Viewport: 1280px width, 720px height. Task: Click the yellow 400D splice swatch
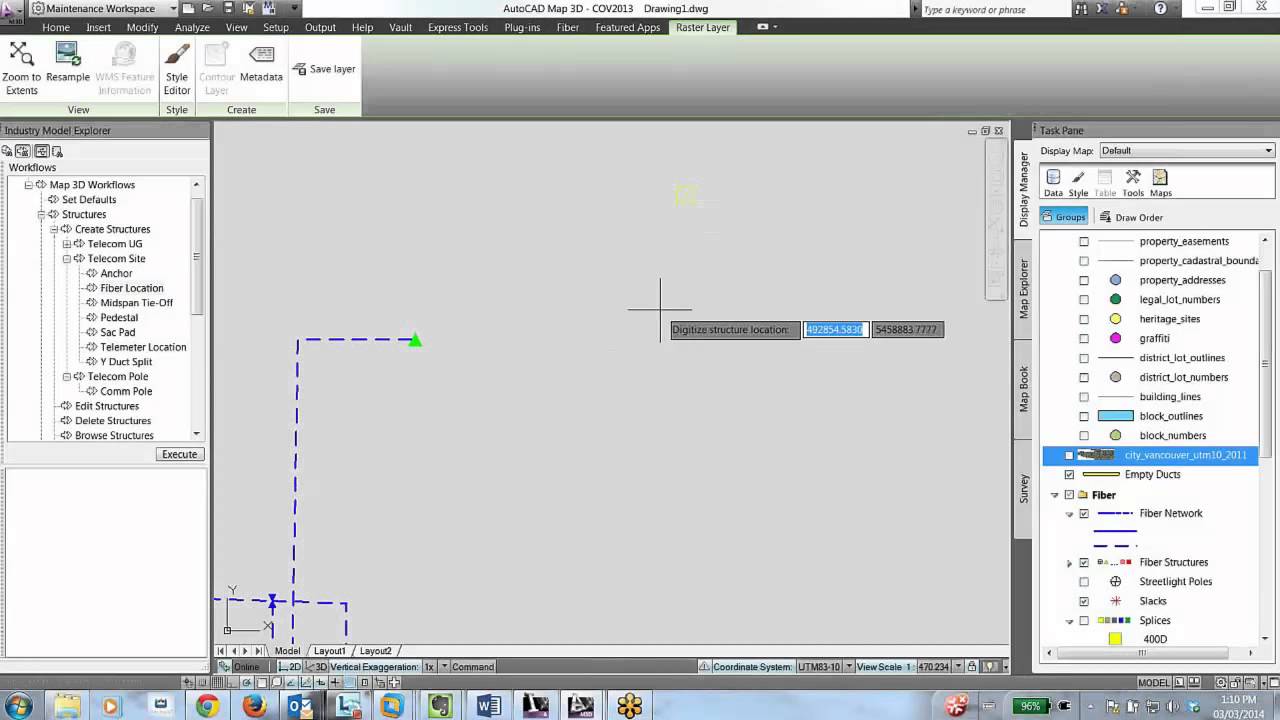(x=1115, y=640)
